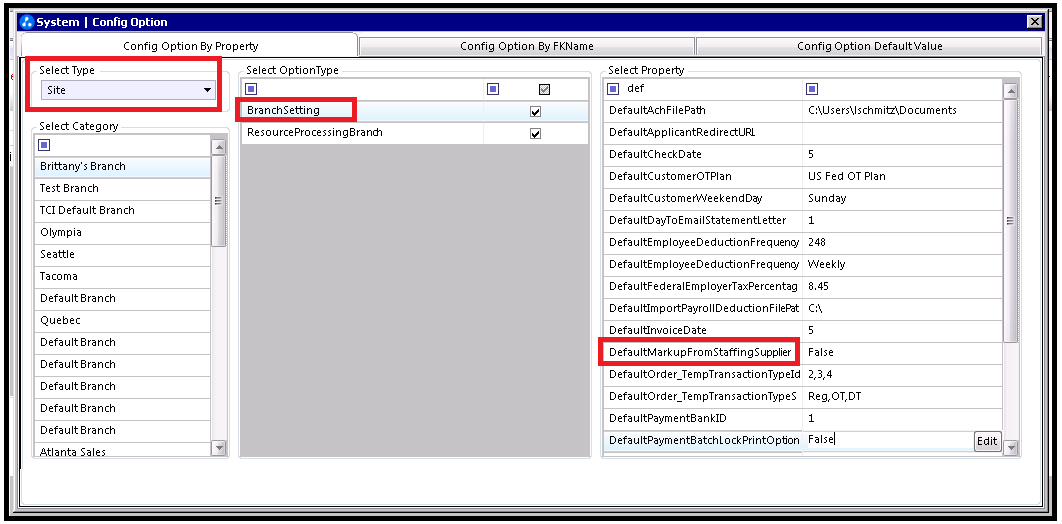1062x524 pixels.
Task: Click the System Config Option title bar icon
Action: click(x=26, y=22)
